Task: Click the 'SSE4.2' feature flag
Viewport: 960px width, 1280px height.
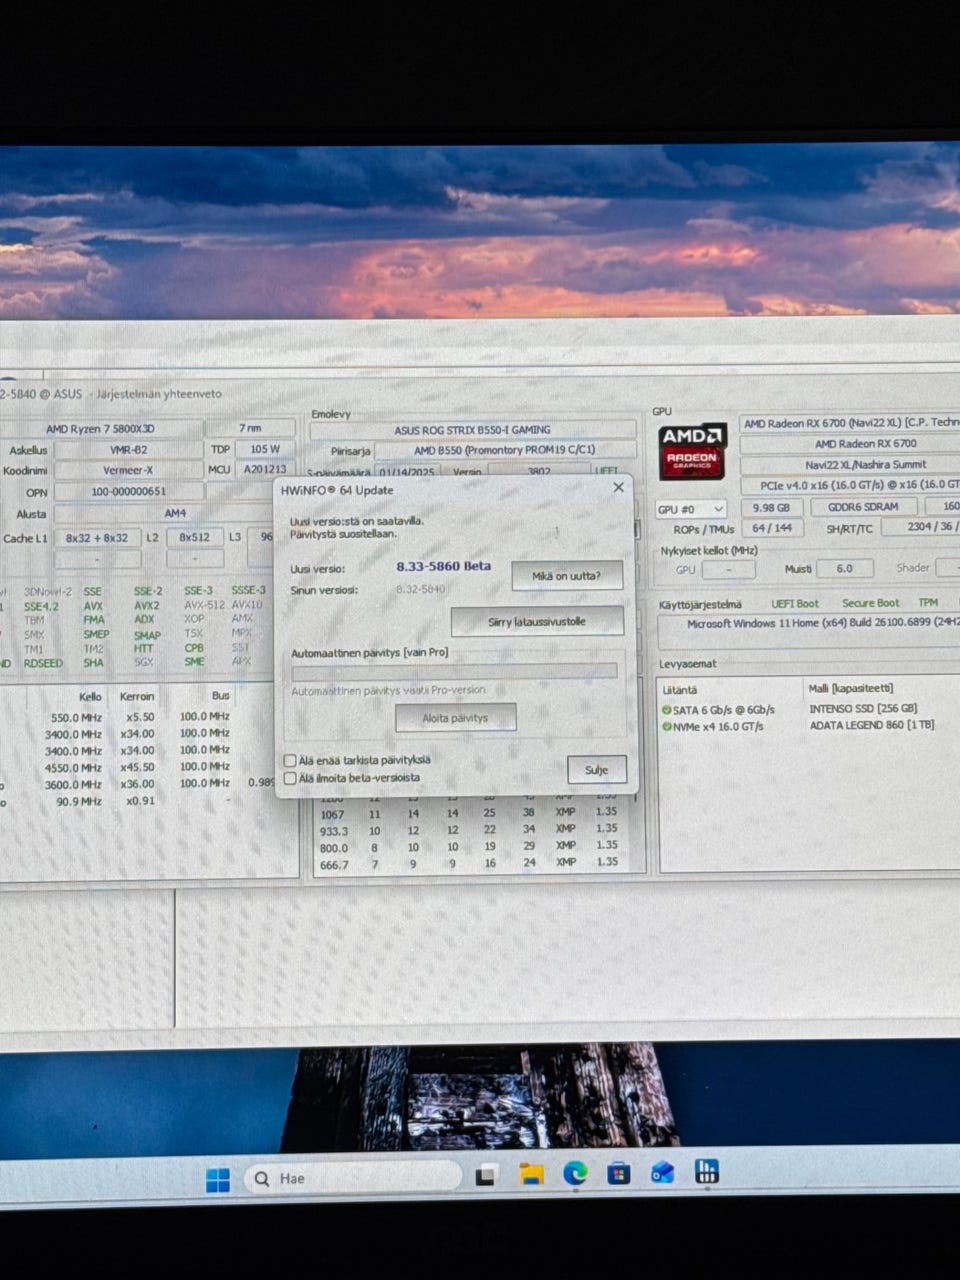Action: [x=41, y=607]
